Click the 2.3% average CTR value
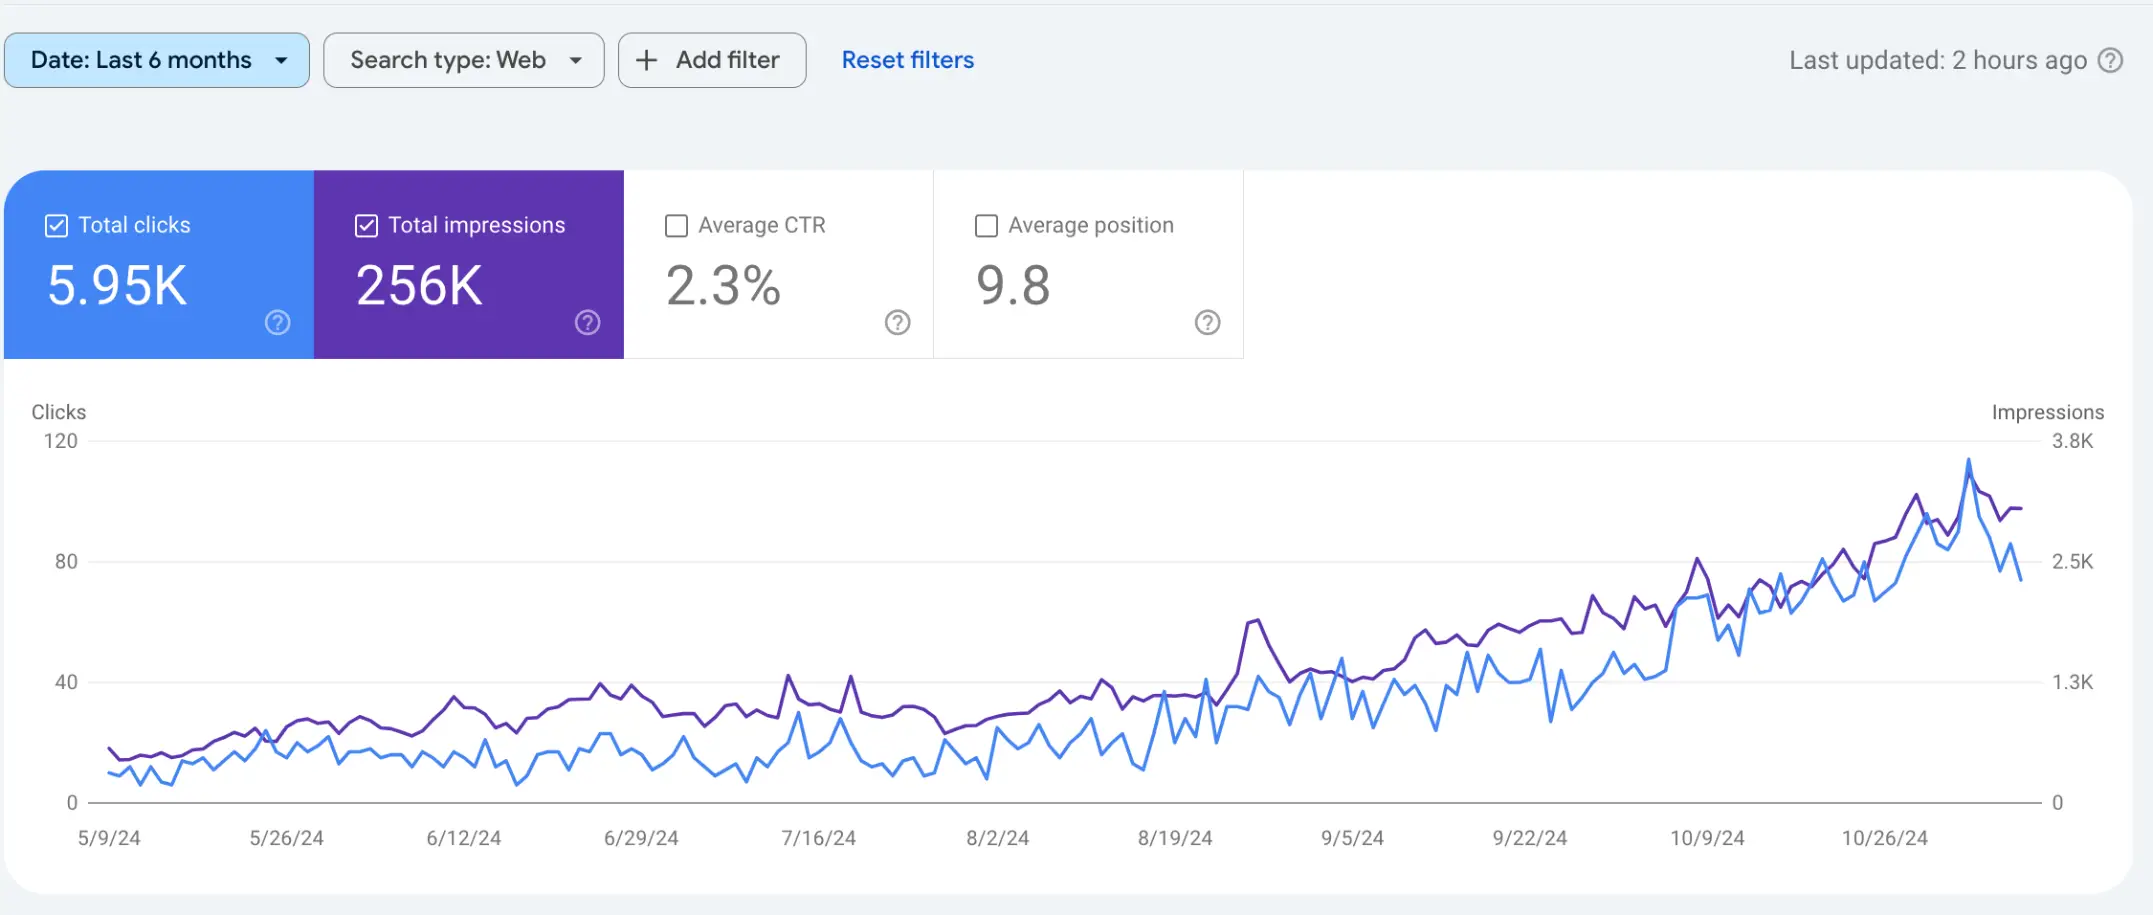The width and height of the screenshot is (2153, 915). click(x=723, y=286)
